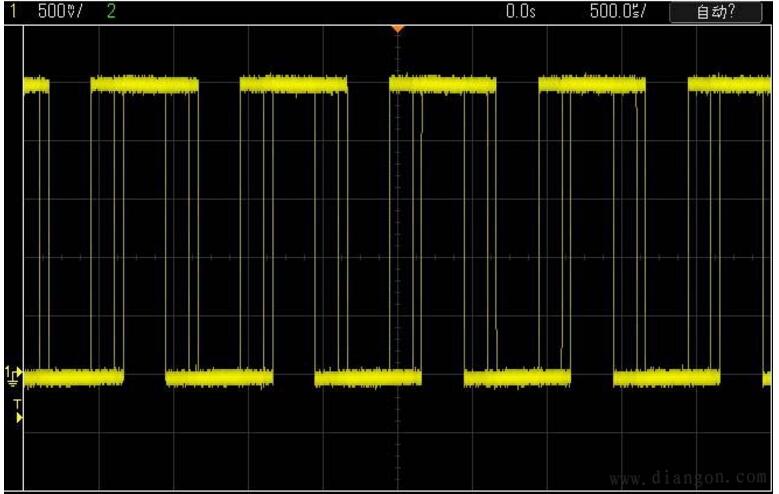The width and height of the screenshot is (779, 494).
Task: Click the 500.0µs/ timebase readout
Action: click(618, 11)
